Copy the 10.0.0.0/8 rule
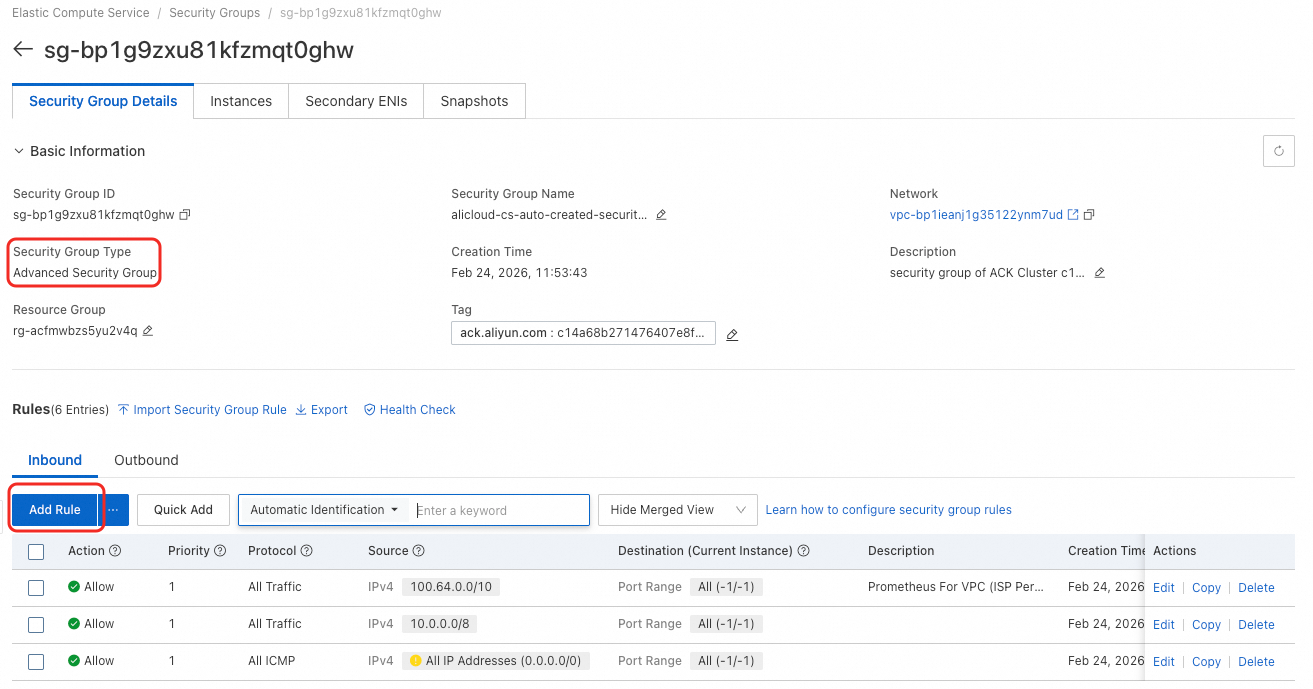Image resolution: width=1313 pixels, height=689 pixels. [1206, 625]
